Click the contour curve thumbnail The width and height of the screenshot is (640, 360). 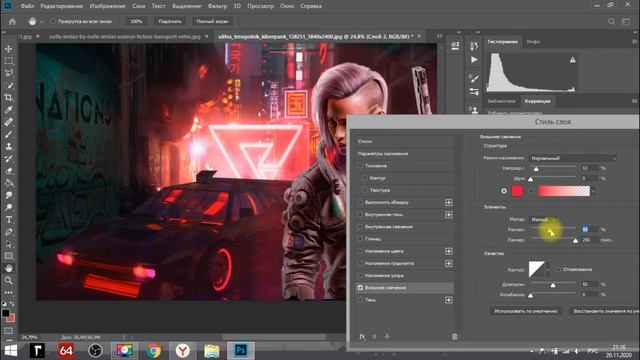point(536,270)
